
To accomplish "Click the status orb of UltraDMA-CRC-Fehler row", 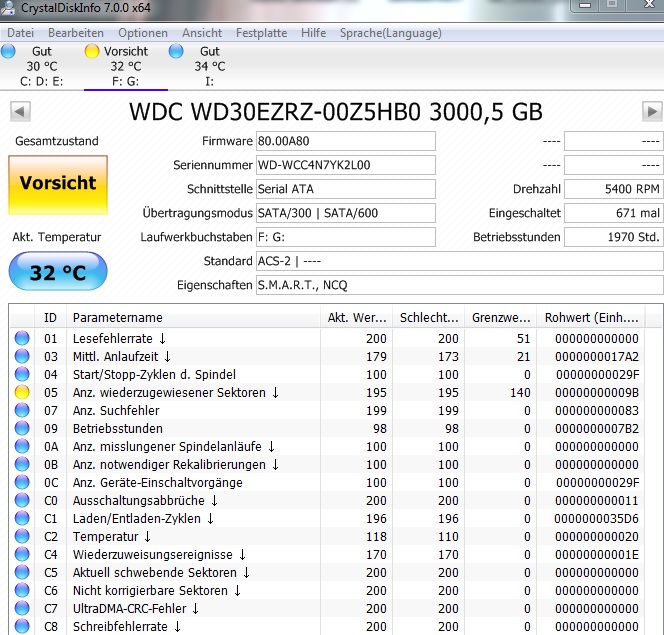I will [22, 608].
